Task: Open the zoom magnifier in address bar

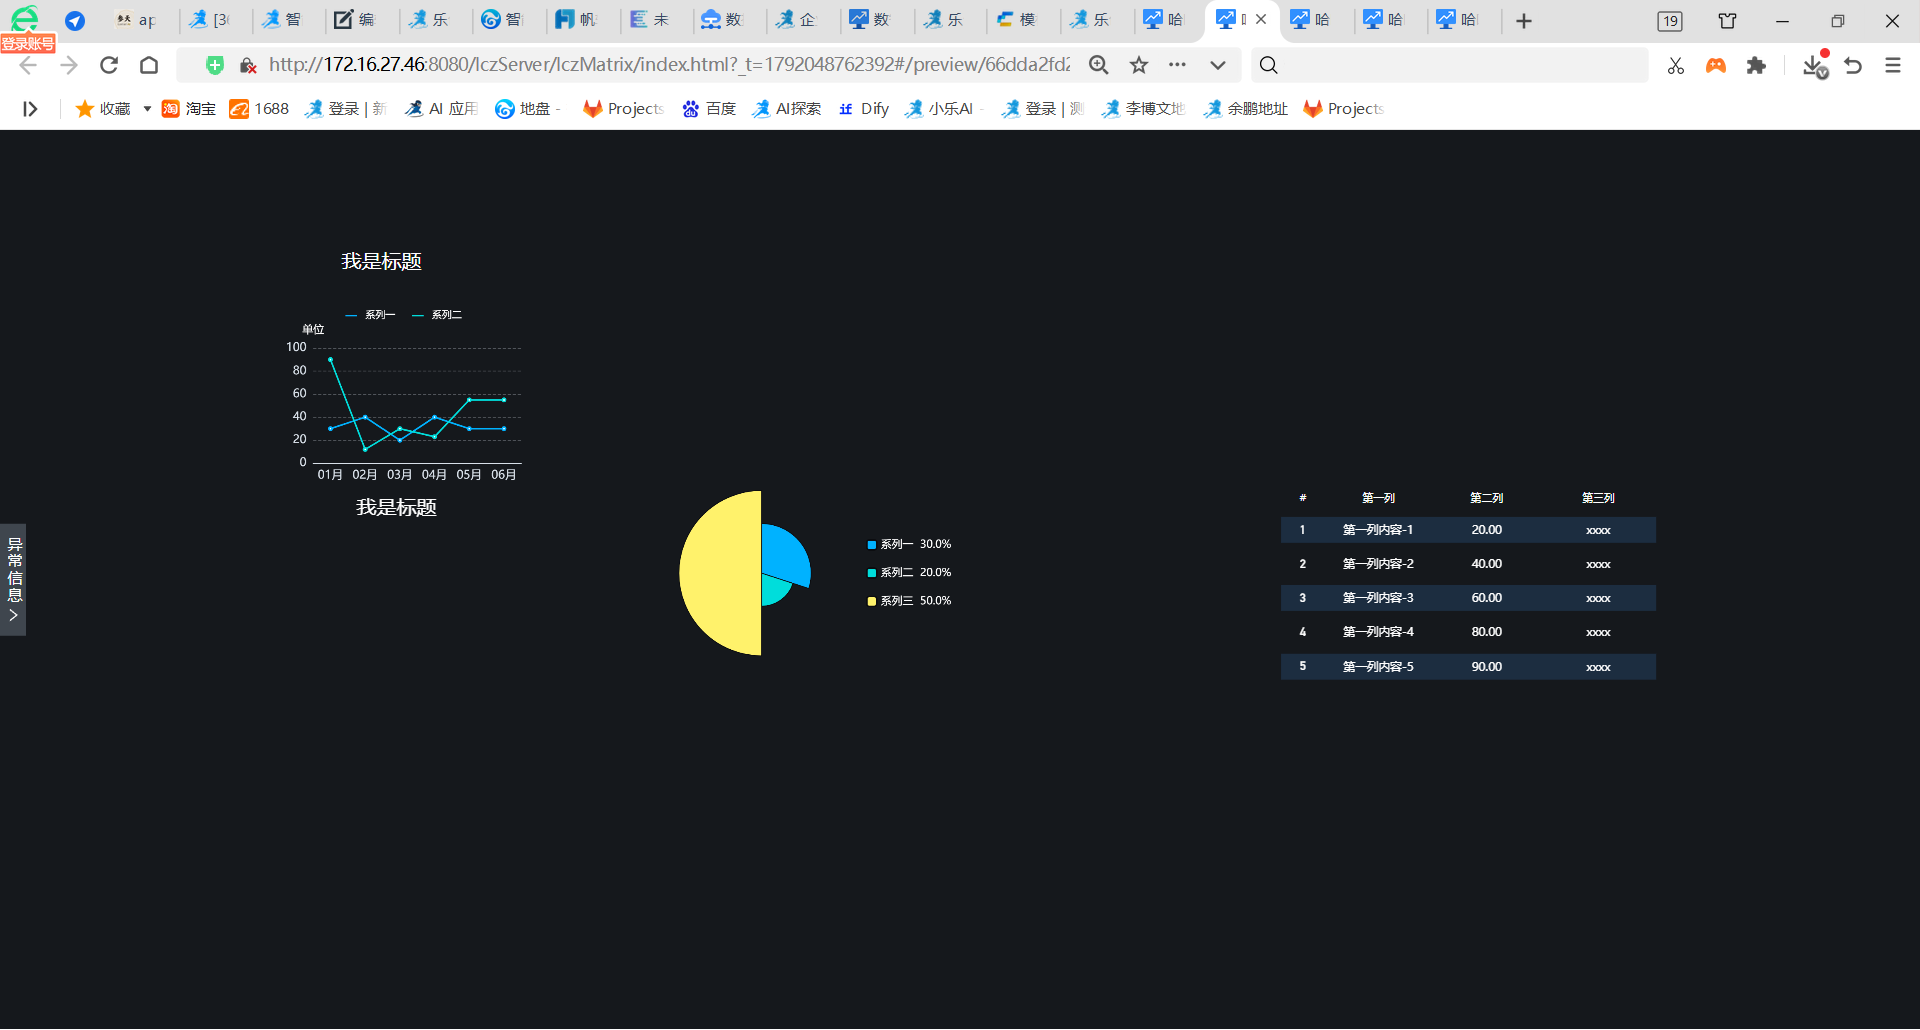Action: [1099, 65]
